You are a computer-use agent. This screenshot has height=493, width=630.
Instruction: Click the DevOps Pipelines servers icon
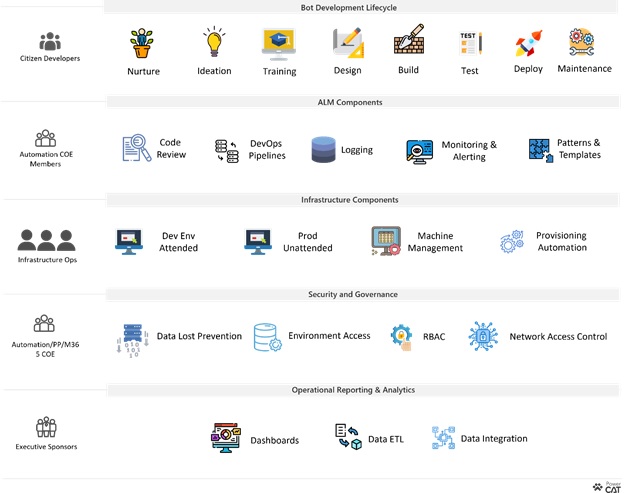pyautogui.click(x=227, y=151)
